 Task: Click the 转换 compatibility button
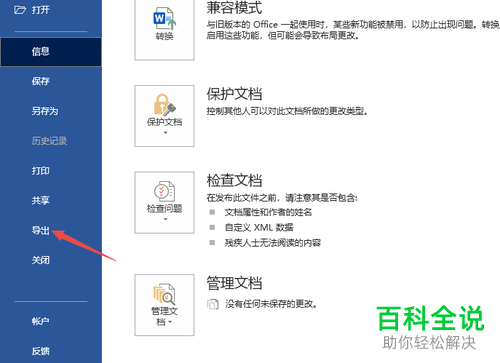point(164,29)
